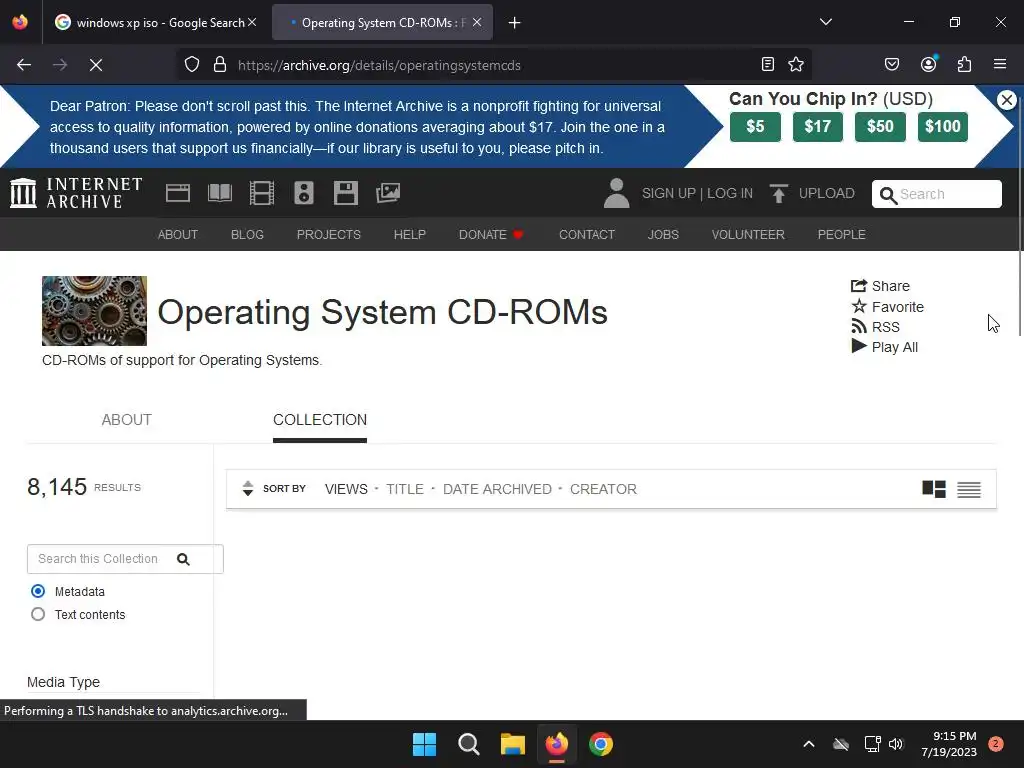
Task: Donate $50
Action: pos(880,126)
